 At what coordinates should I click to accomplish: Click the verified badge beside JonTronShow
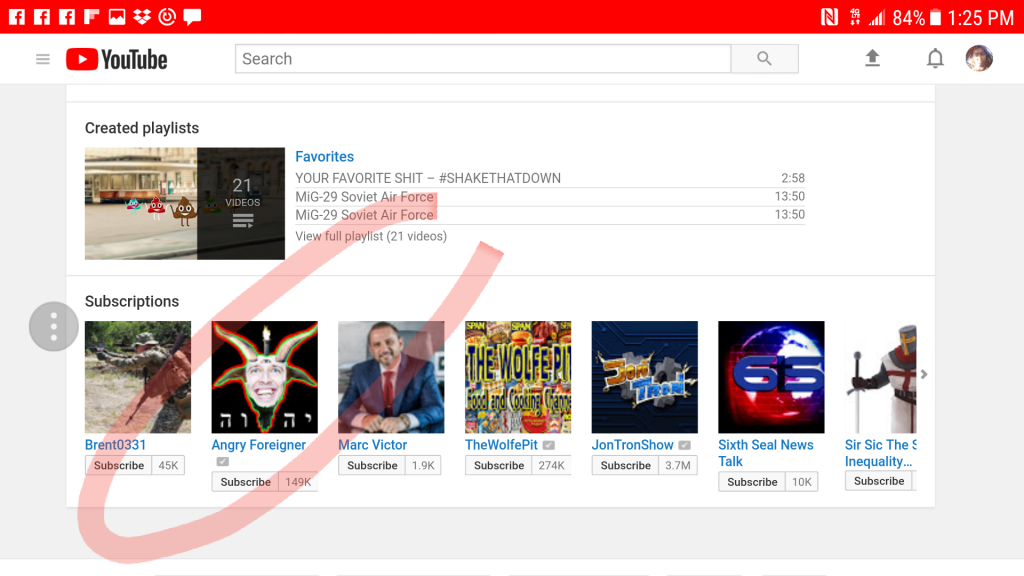(x=684, y=445)
